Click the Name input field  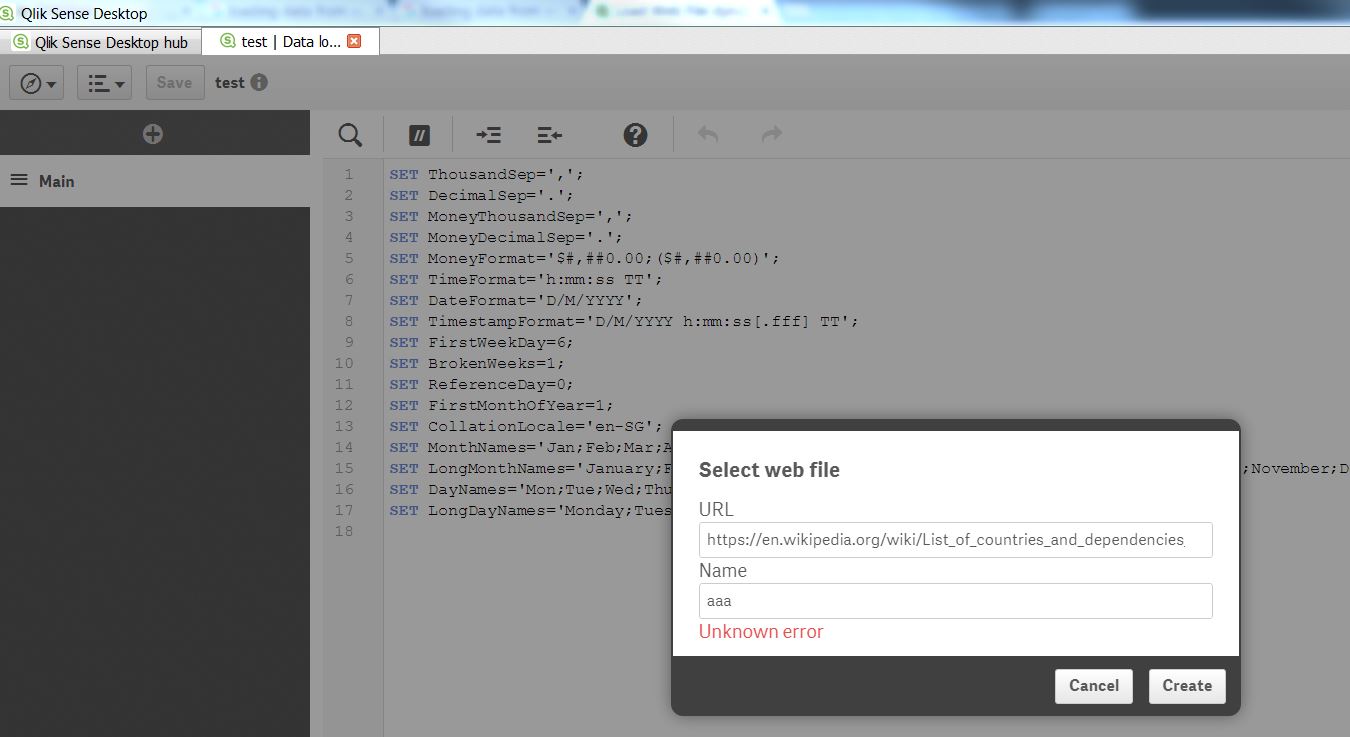956,601
